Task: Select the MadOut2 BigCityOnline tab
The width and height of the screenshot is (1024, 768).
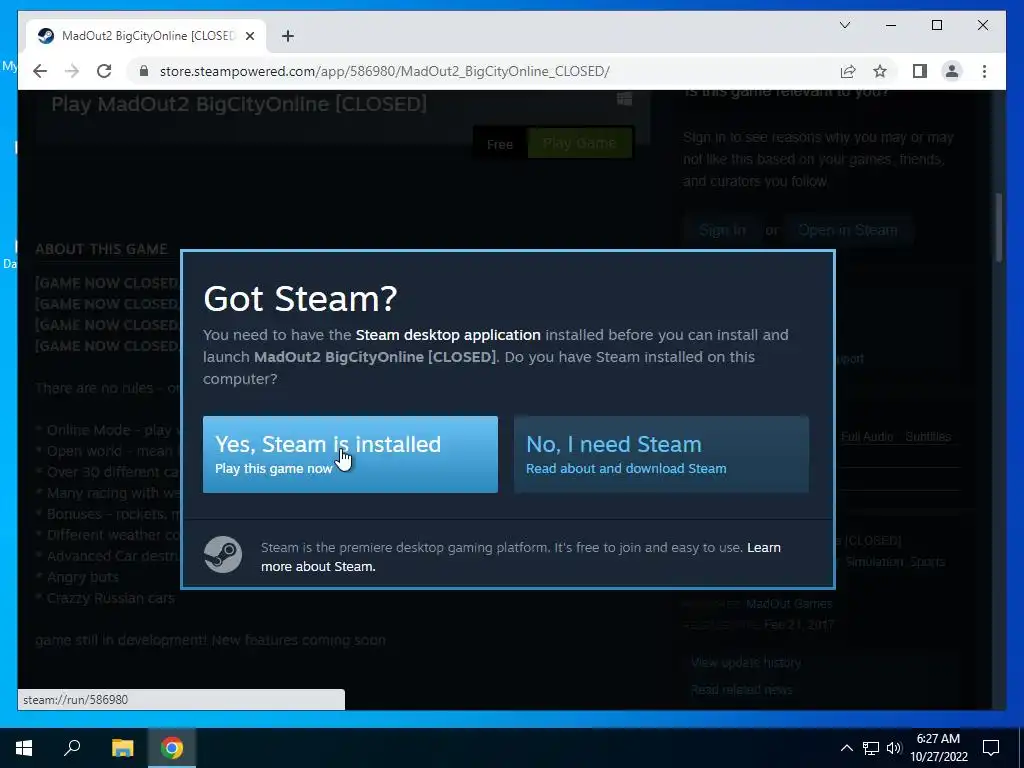Action: tap(146, 36)
